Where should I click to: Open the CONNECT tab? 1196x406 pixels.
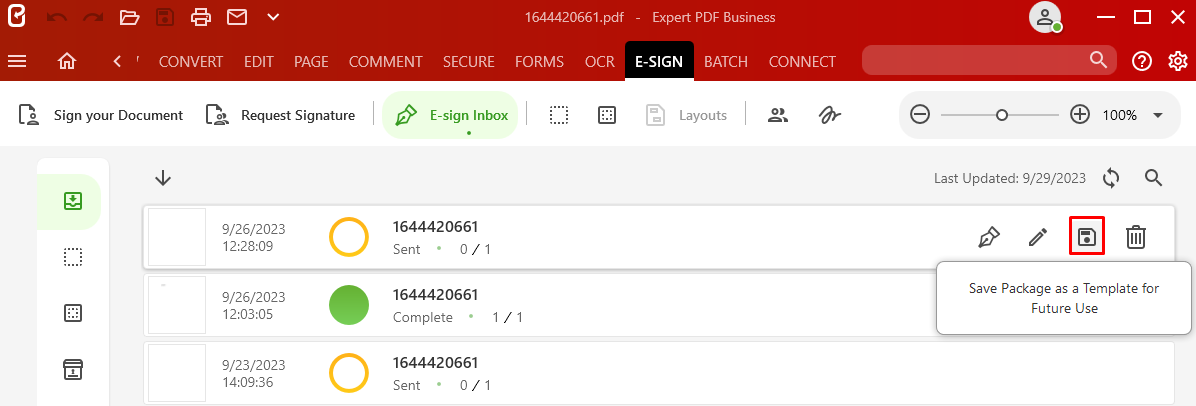point(802,62)
